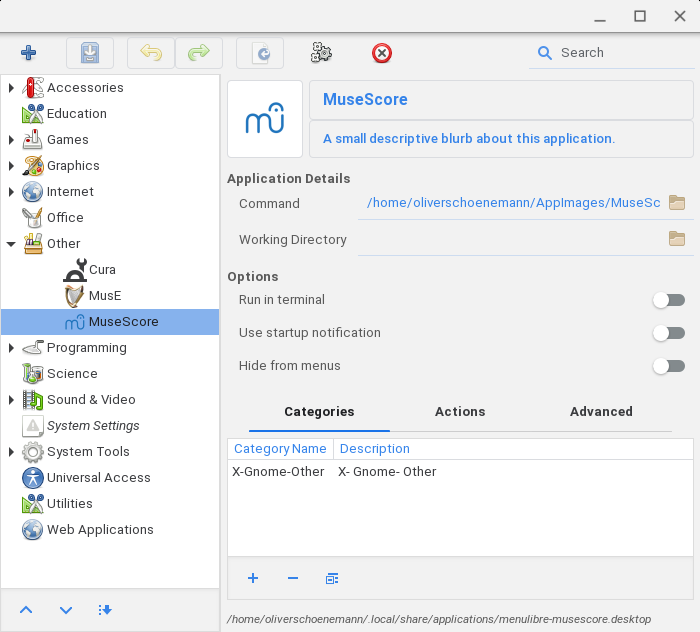Sort by Category Name column header
This screenshot has width=700, height=632.
click(280, 449)
